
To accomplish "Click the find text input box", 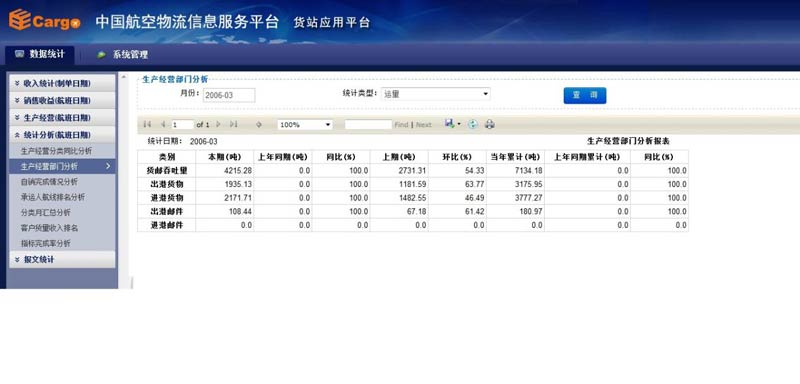I will coord(368,124).
